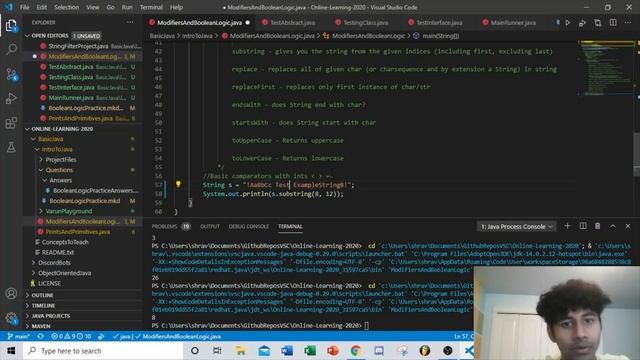Click IntroToJava in the breadcrumb path
Screen dimensions: 640x360
point(197,36)
